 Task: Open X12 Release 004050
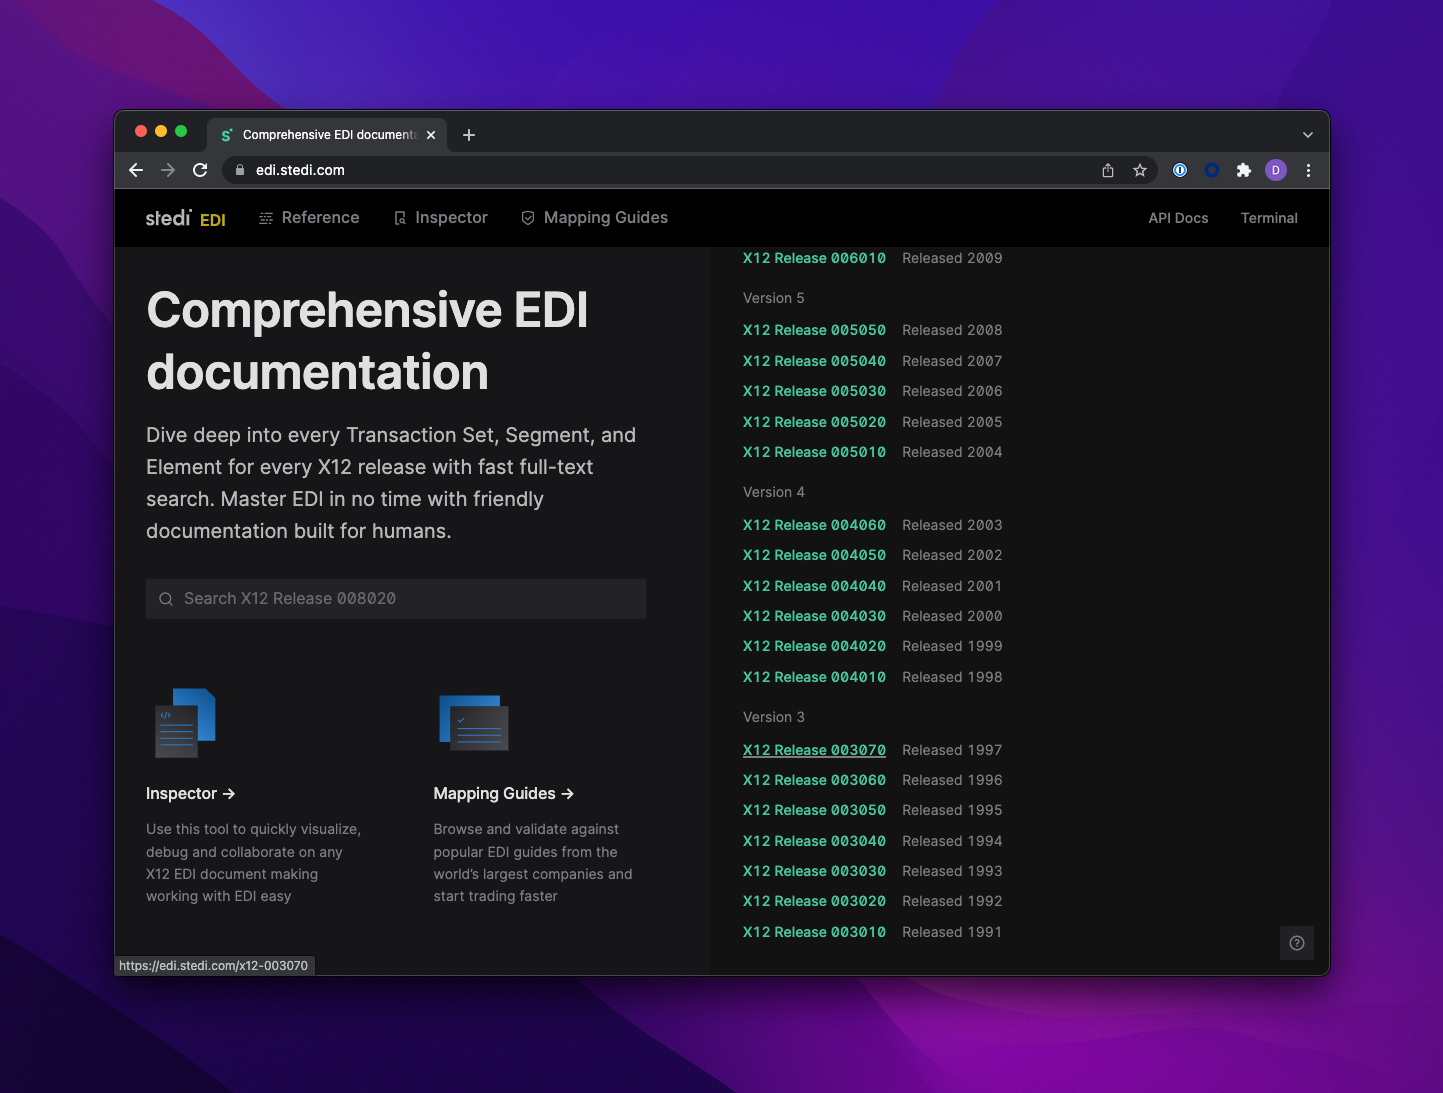[x=814, y=555]
